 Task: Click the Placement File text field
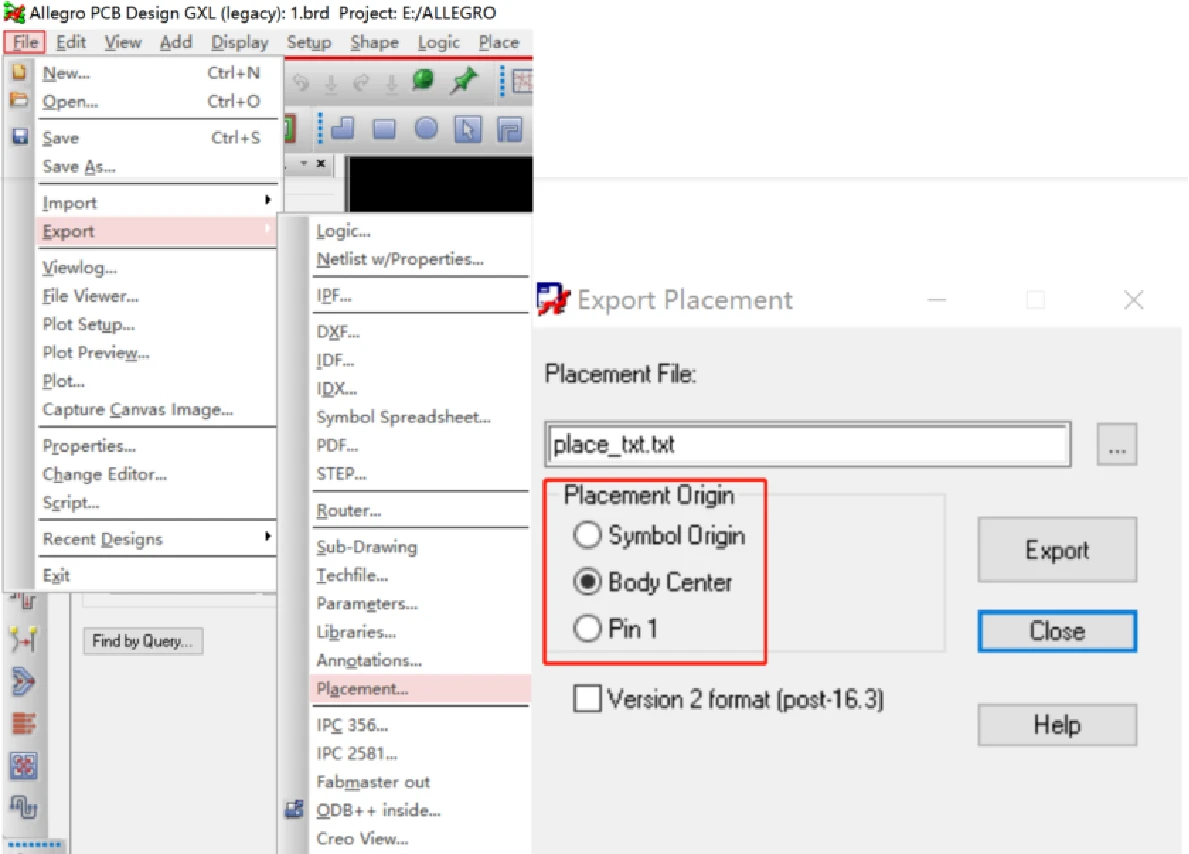click(x=808, y=444)
